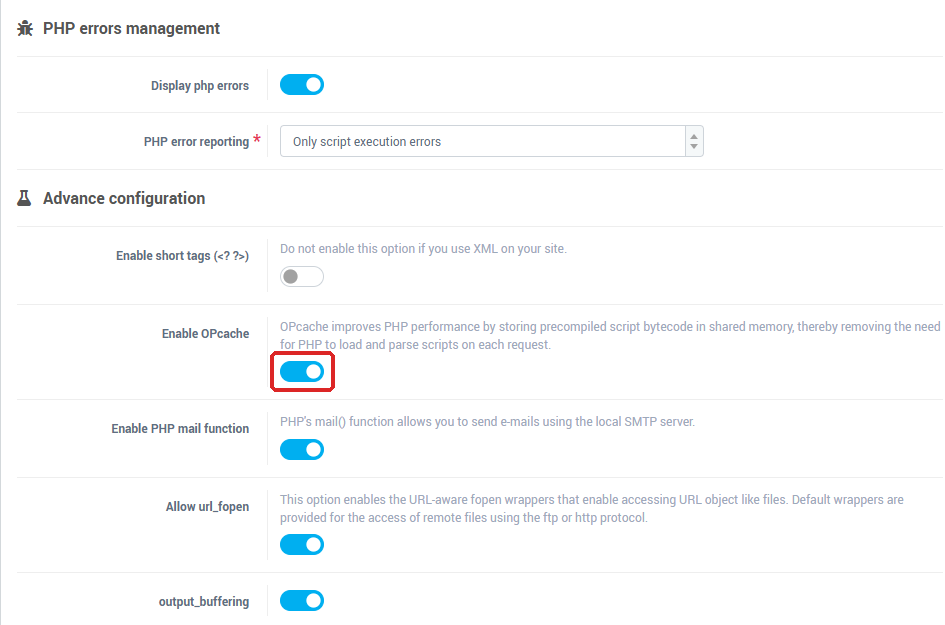Click the XML warning text under short tags
The image size is (945, 625).
(423, 248)
